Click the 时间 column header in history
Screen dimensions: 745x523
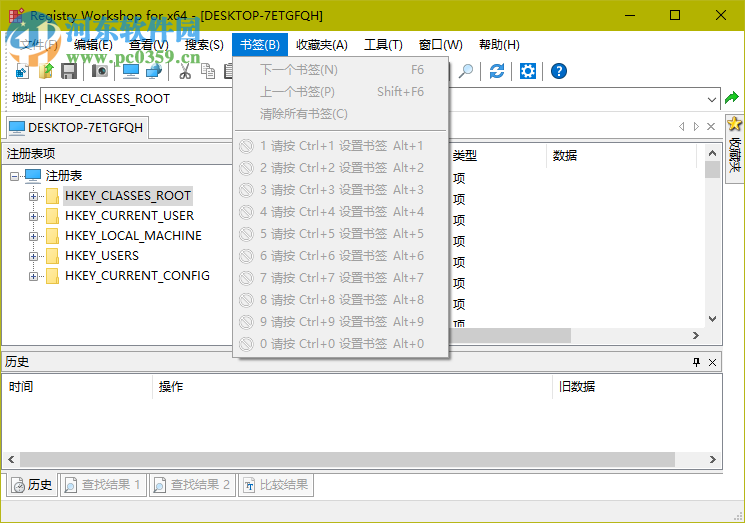pyautogui.click(x=77, y=387)
